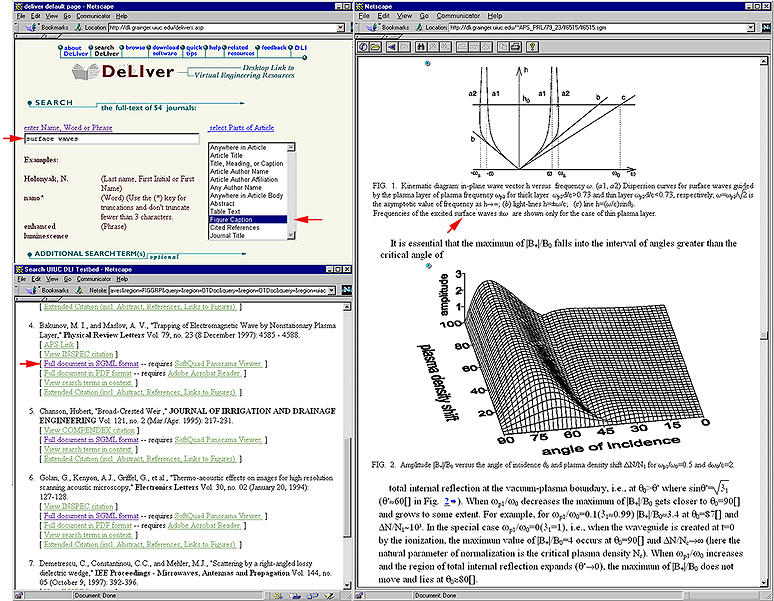Screen dimensions: 774x601
Task: Click the question mark help icon in Panorama toolbar
Action: pos(532,47)
